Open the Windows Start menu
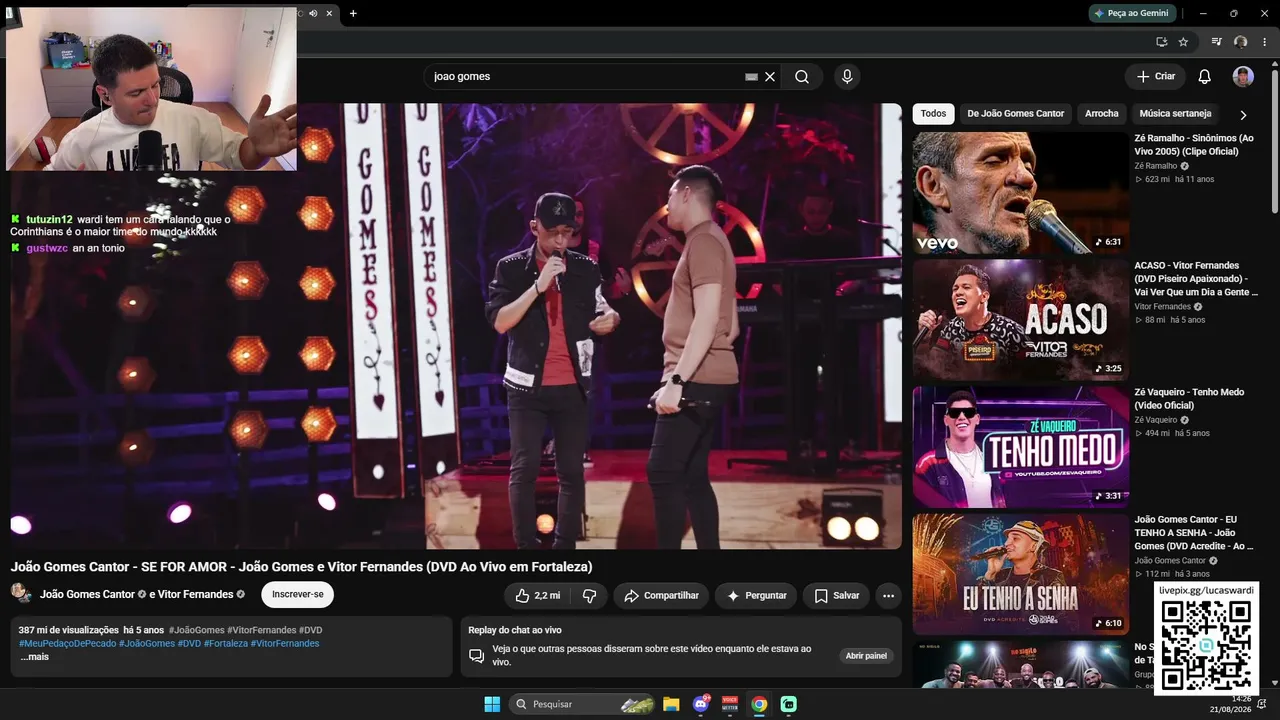 pos(492,704)
